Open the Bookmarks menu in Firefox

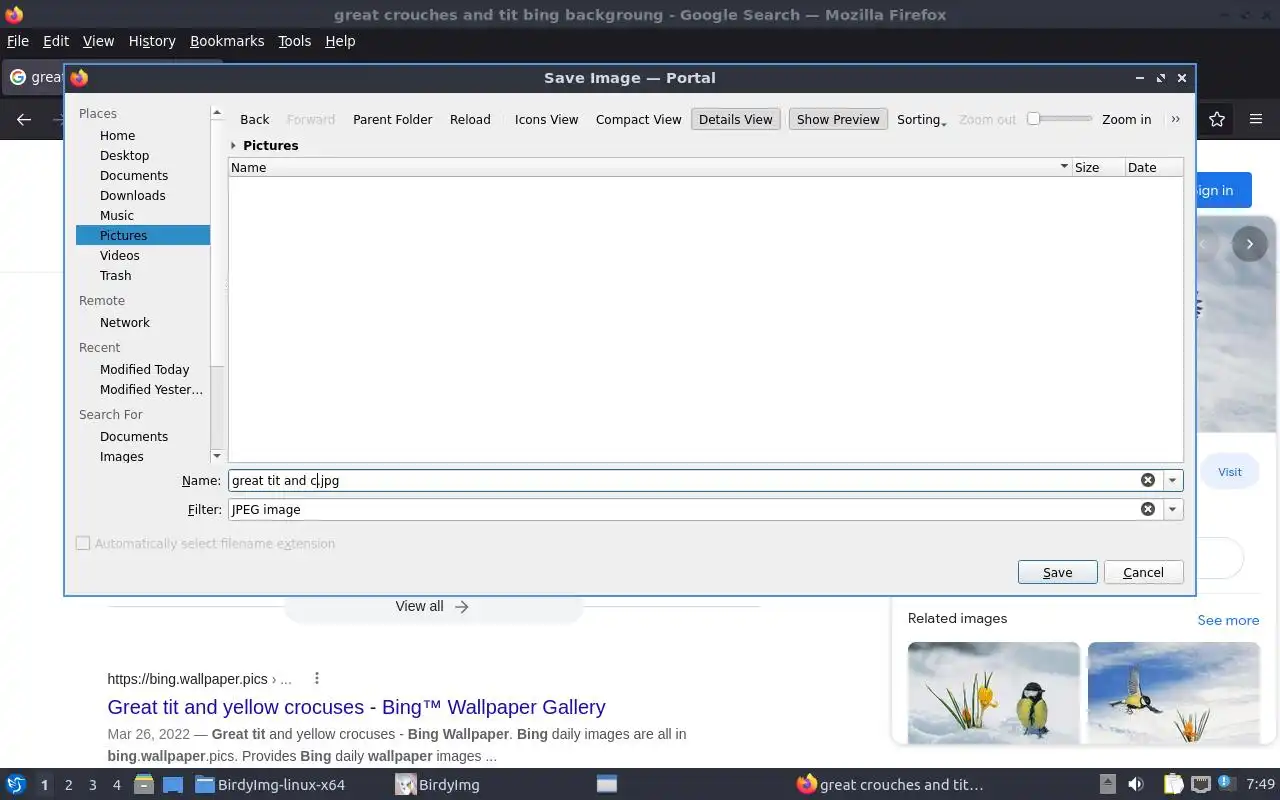point(227,41)
